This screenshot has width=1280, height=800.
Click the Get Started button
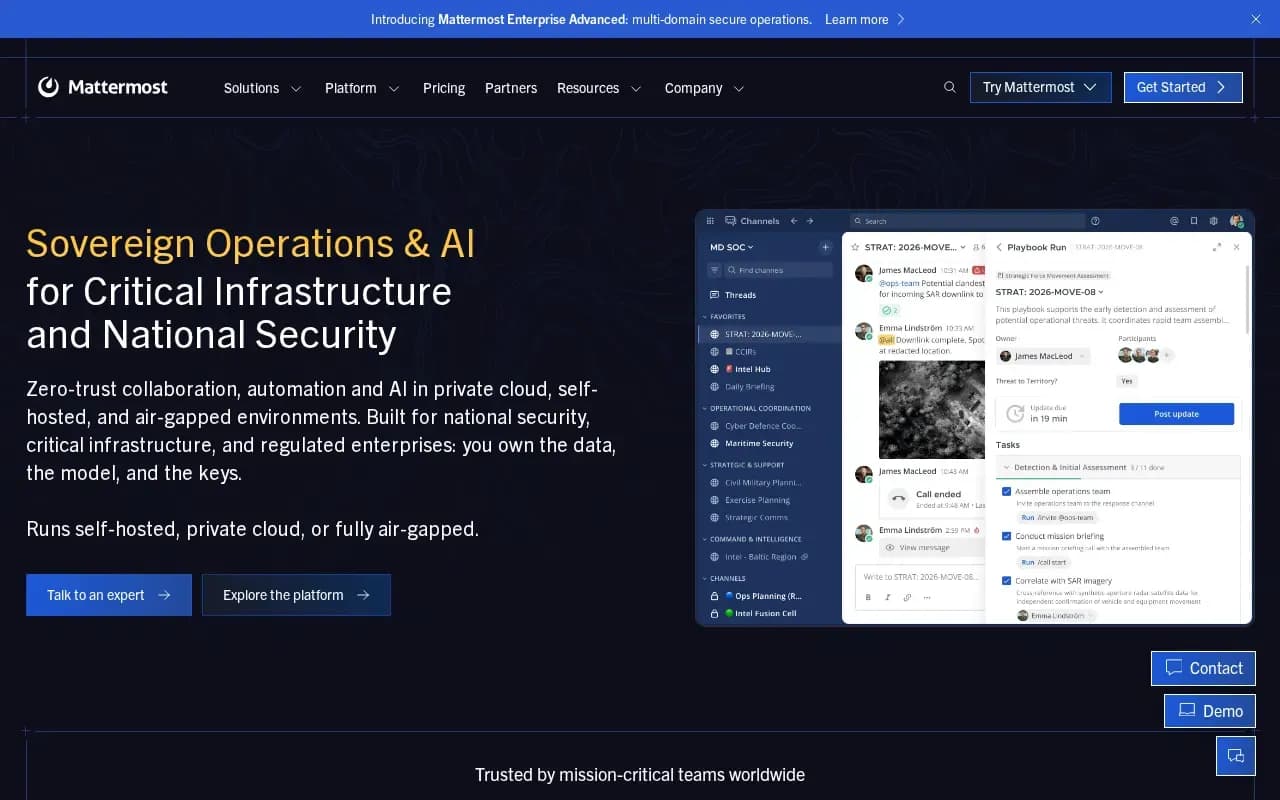click(1183, 87)
